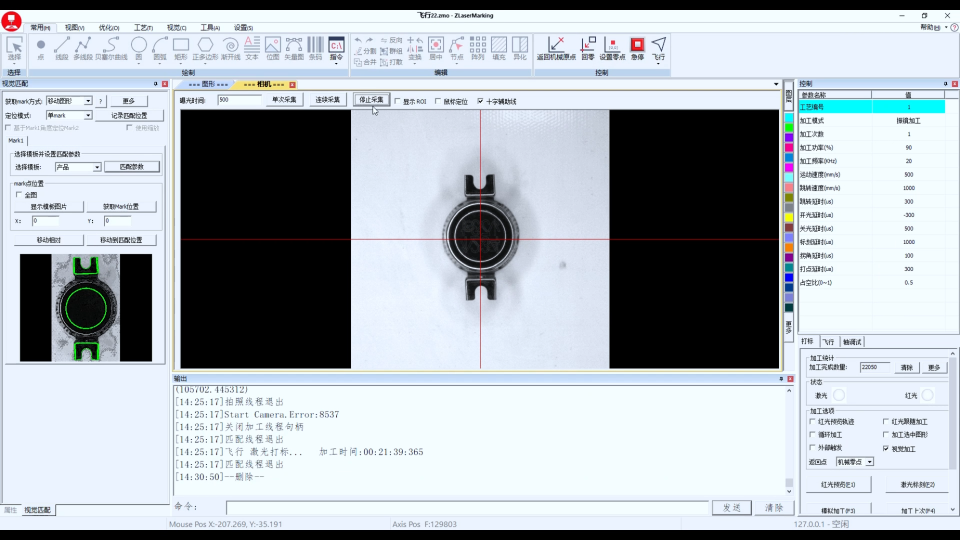Click 返回机械原点 return-to-origin icon

click(556, 49)
